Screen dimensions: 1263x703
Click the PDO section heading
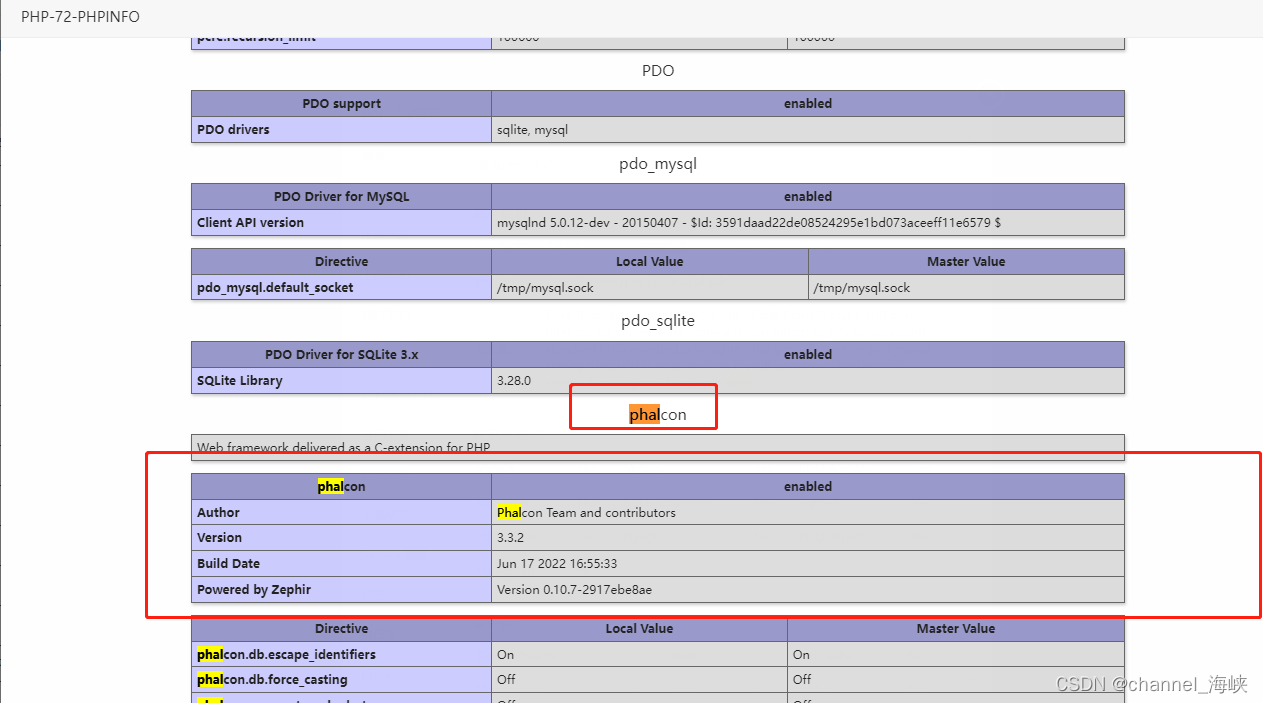[658, 71]
